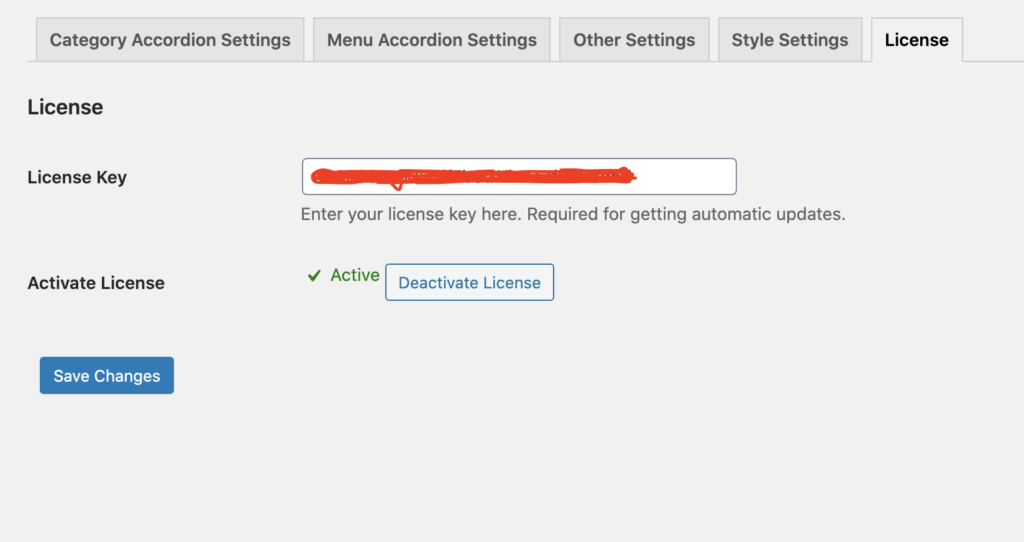Save Changes button
This screenshot has height=542, width=1024.
point(106,375)
